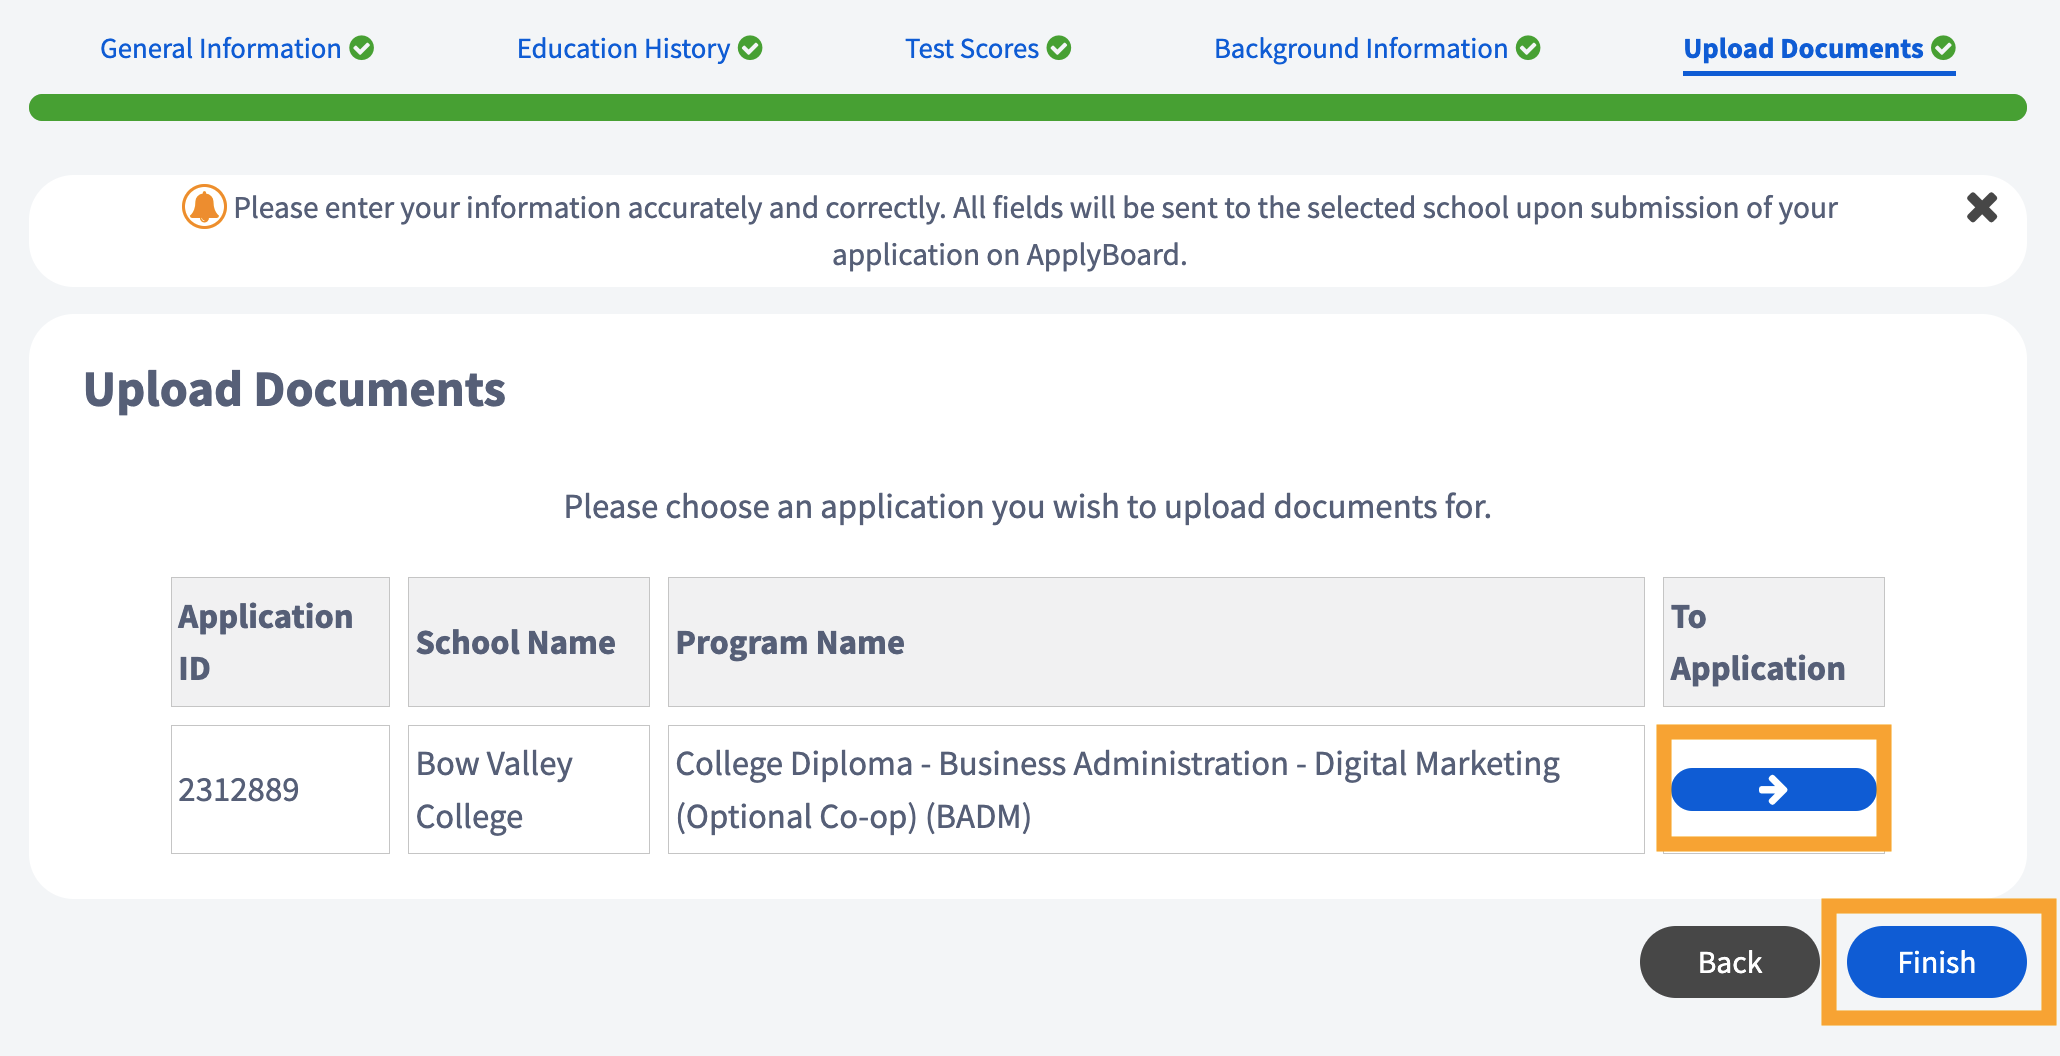Click green checkmark beside General Information

pos(362,48)
